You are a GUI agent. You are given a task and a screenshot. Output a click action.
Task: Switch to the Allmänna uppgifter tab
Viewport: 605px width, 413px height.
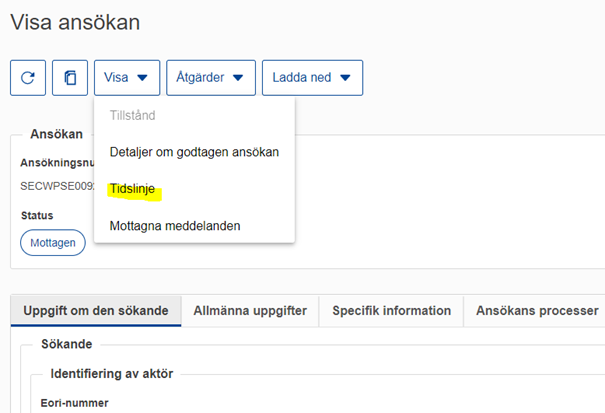(x=250, y=311)
